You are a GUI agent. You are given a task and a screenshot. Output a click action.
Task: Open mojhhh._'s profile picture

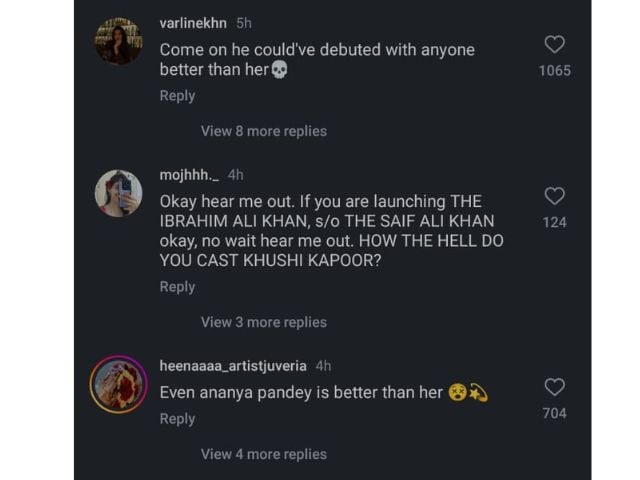118,193
